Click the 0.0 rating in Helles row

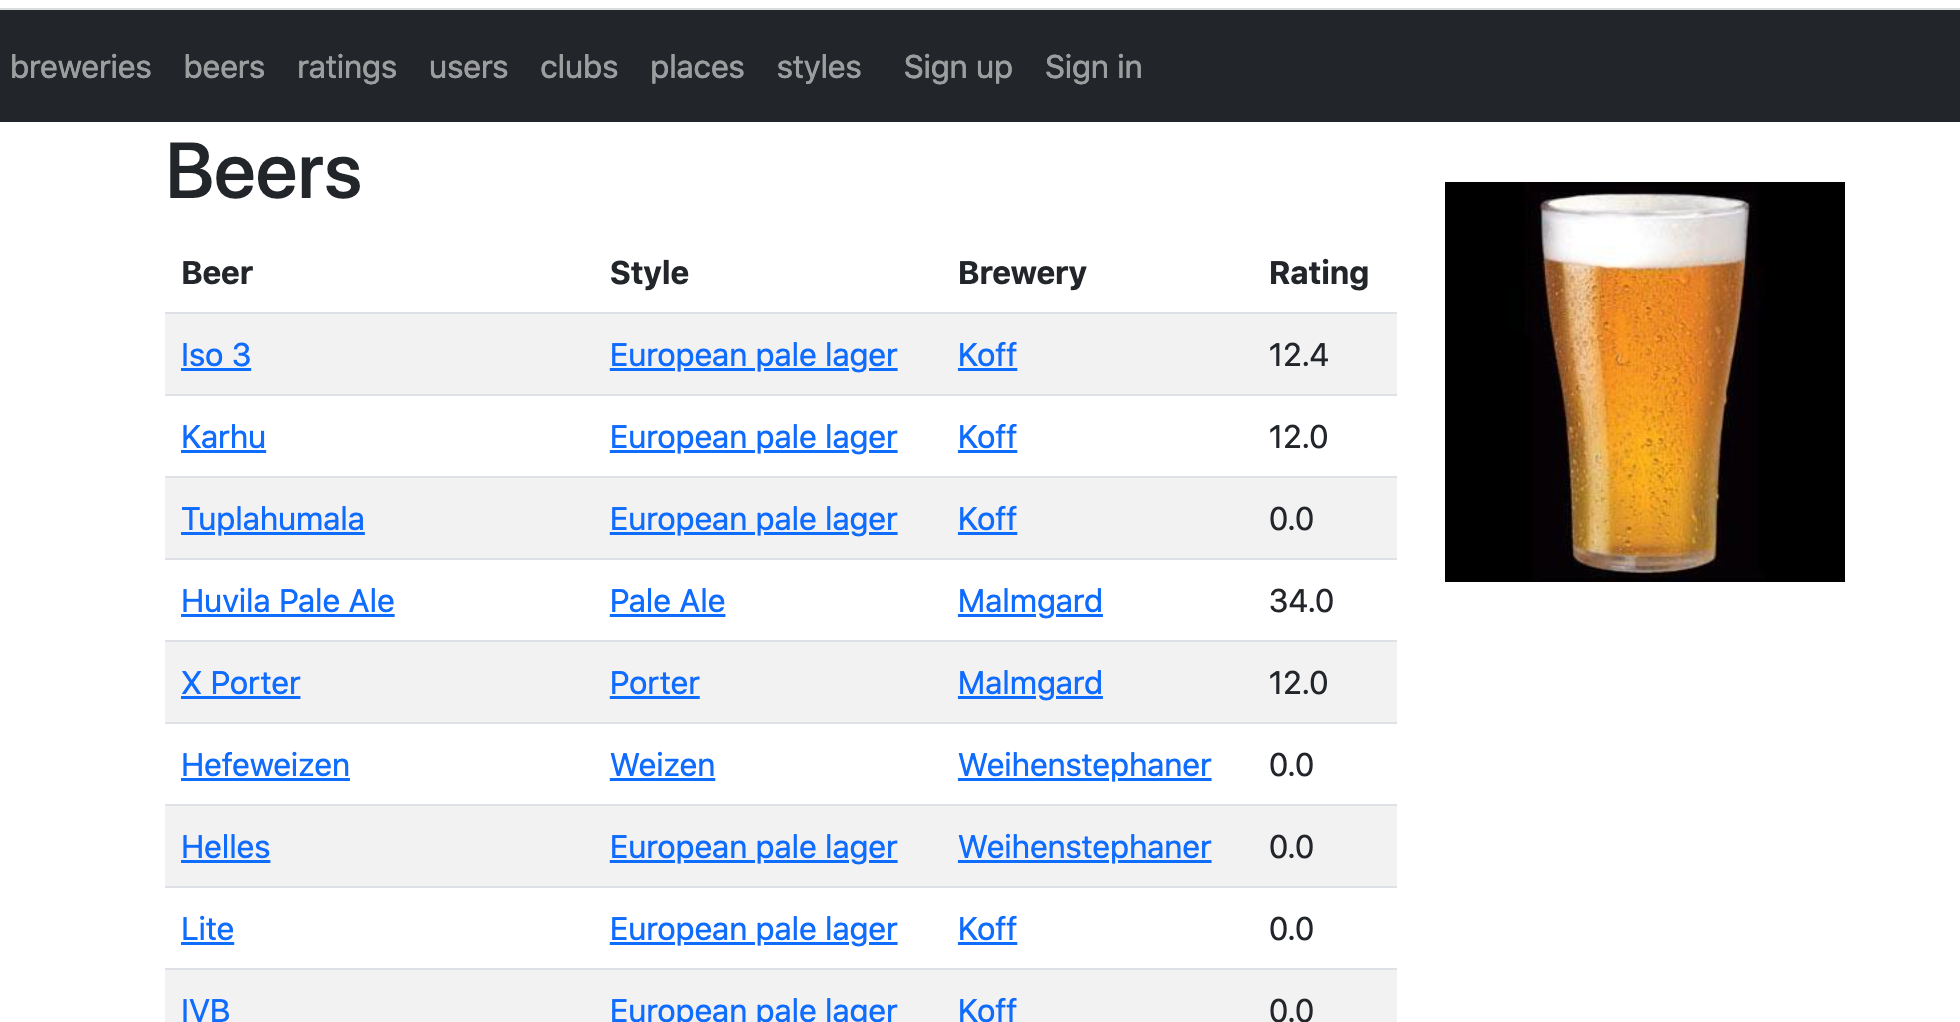pyautogui.click(x=1291, y=847)
